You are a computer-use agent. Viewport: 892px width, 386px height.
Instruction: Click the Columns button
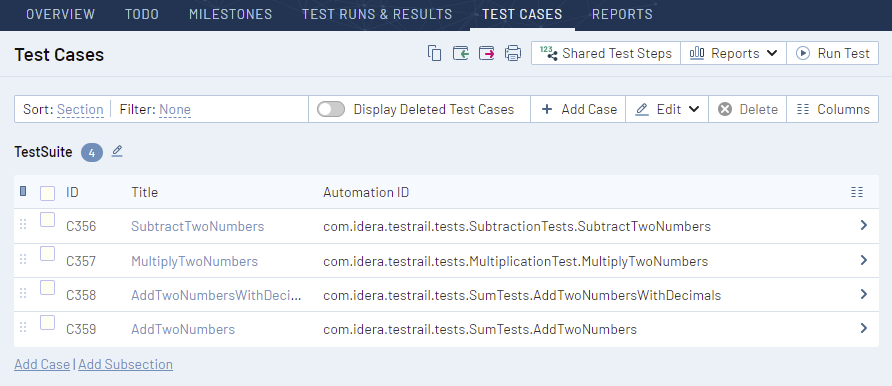833,109
